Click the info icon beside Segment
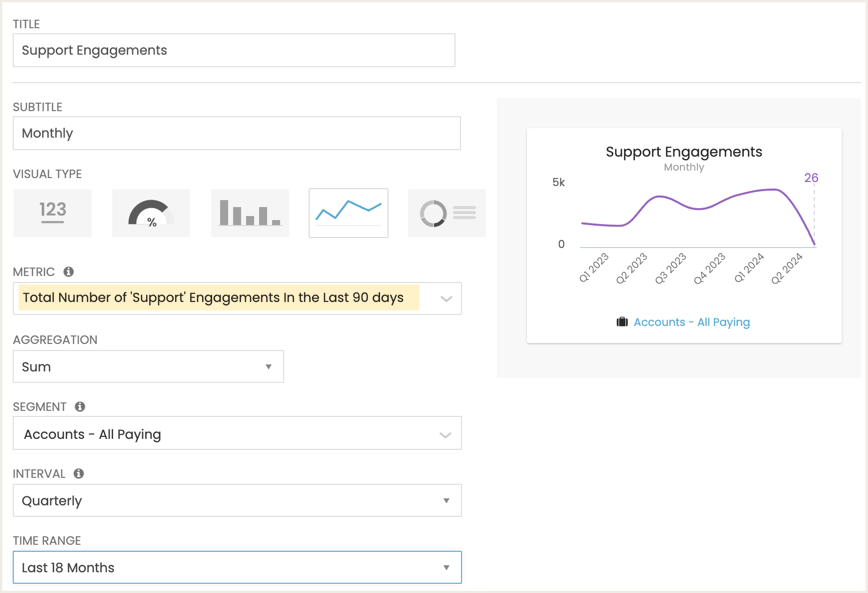The image size is (868, 593). [80, 407]
